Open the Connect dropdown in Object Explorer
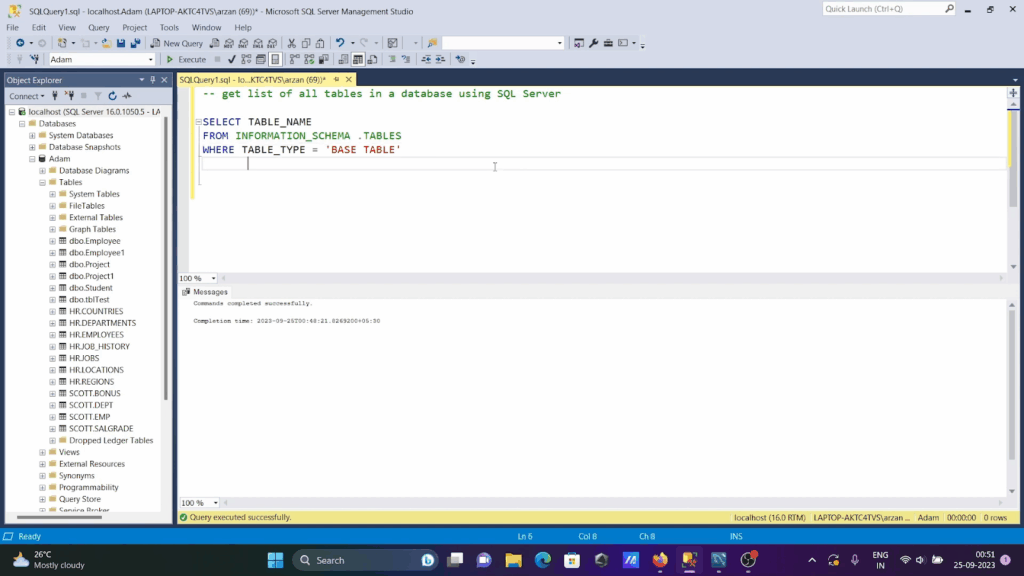1024x576 pixels. coord(27,96)
